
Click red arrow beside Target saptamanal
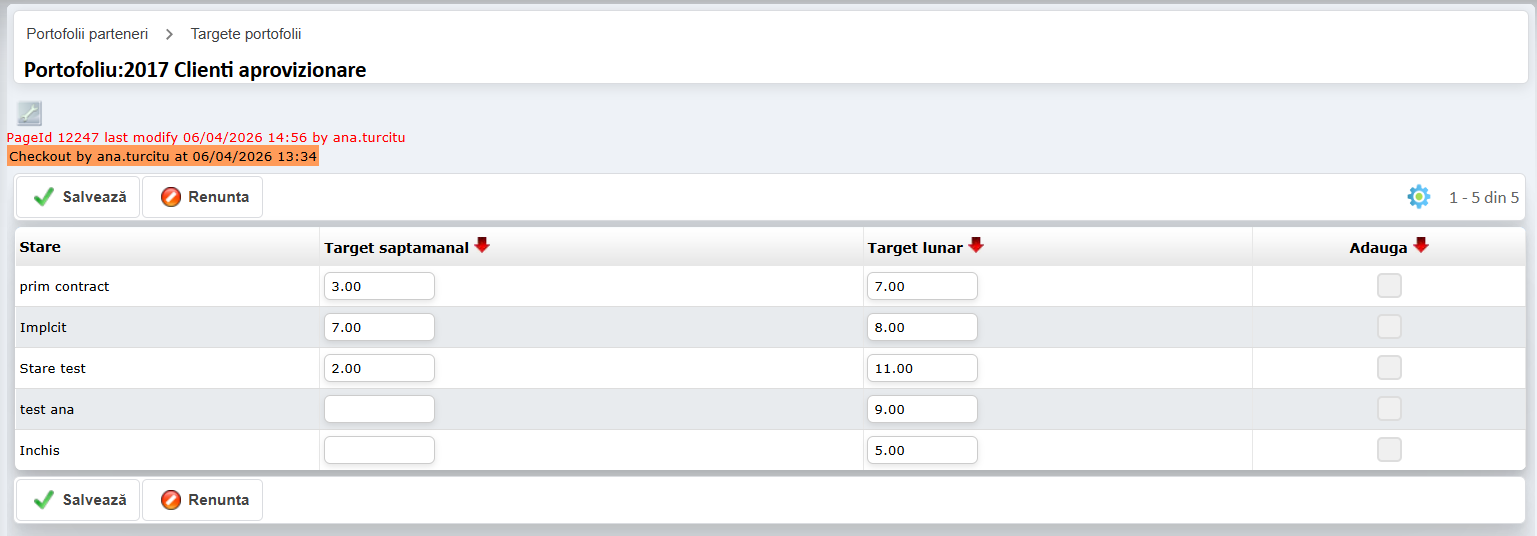tap(482, 245)
